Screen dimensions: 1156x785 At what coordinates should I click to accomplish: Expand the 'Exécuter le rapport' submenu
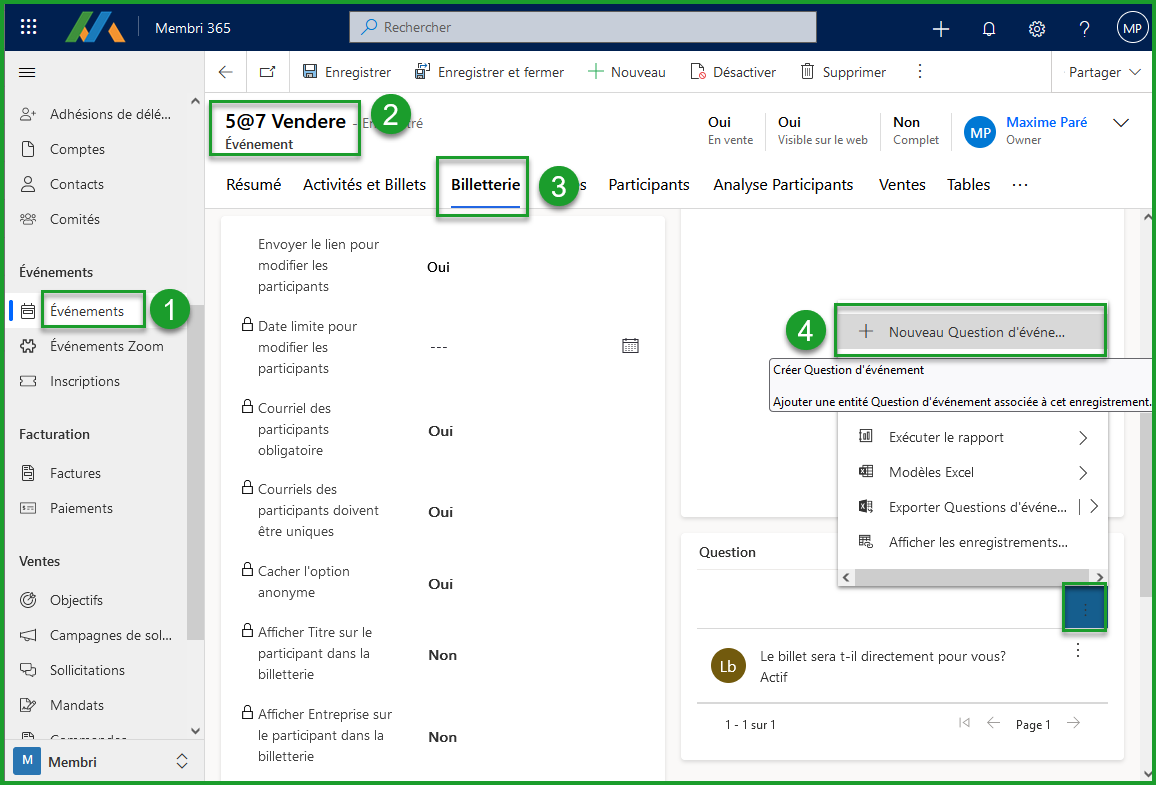click(x=1083, y=437)
